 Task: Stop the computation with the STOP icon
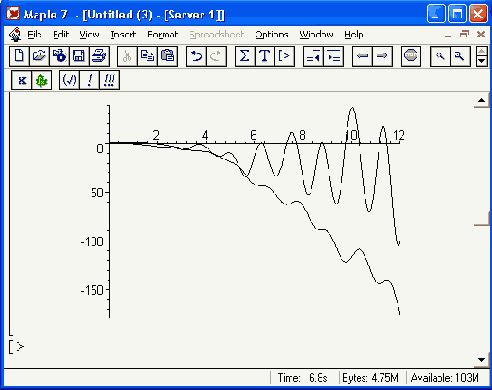tap(411, 56)
